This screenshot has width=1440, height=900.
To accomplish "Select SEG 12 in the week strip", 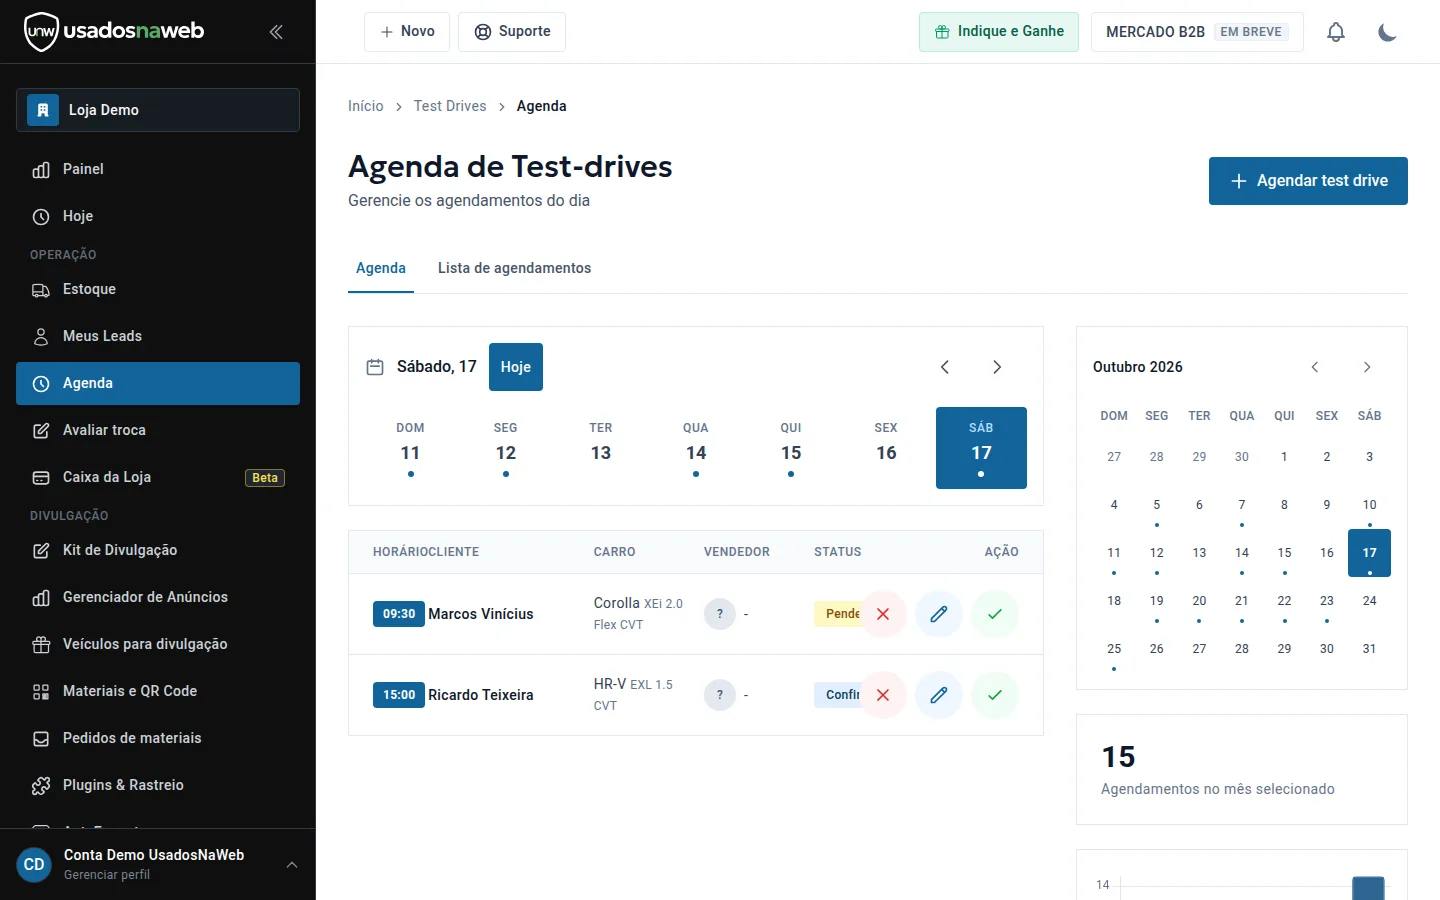I will point(506,448).
